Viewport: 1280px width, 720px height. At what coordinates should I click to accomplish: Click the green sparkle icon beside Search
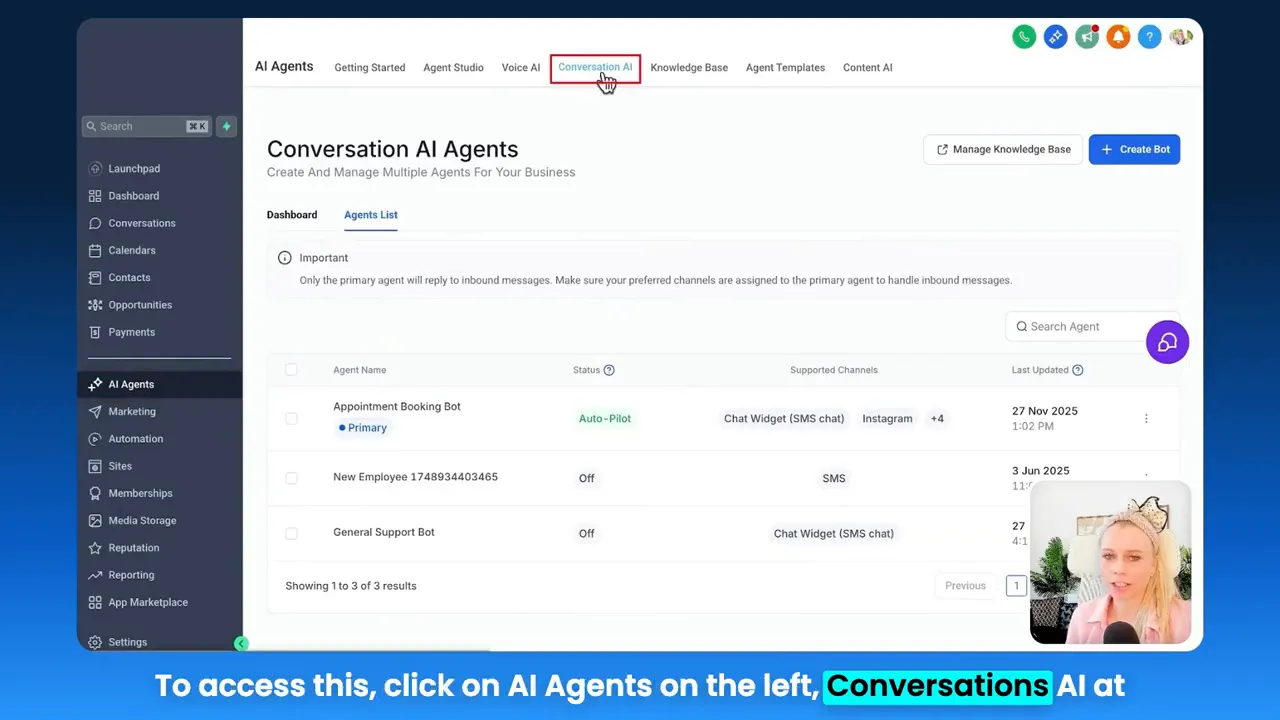pos(226,126)
